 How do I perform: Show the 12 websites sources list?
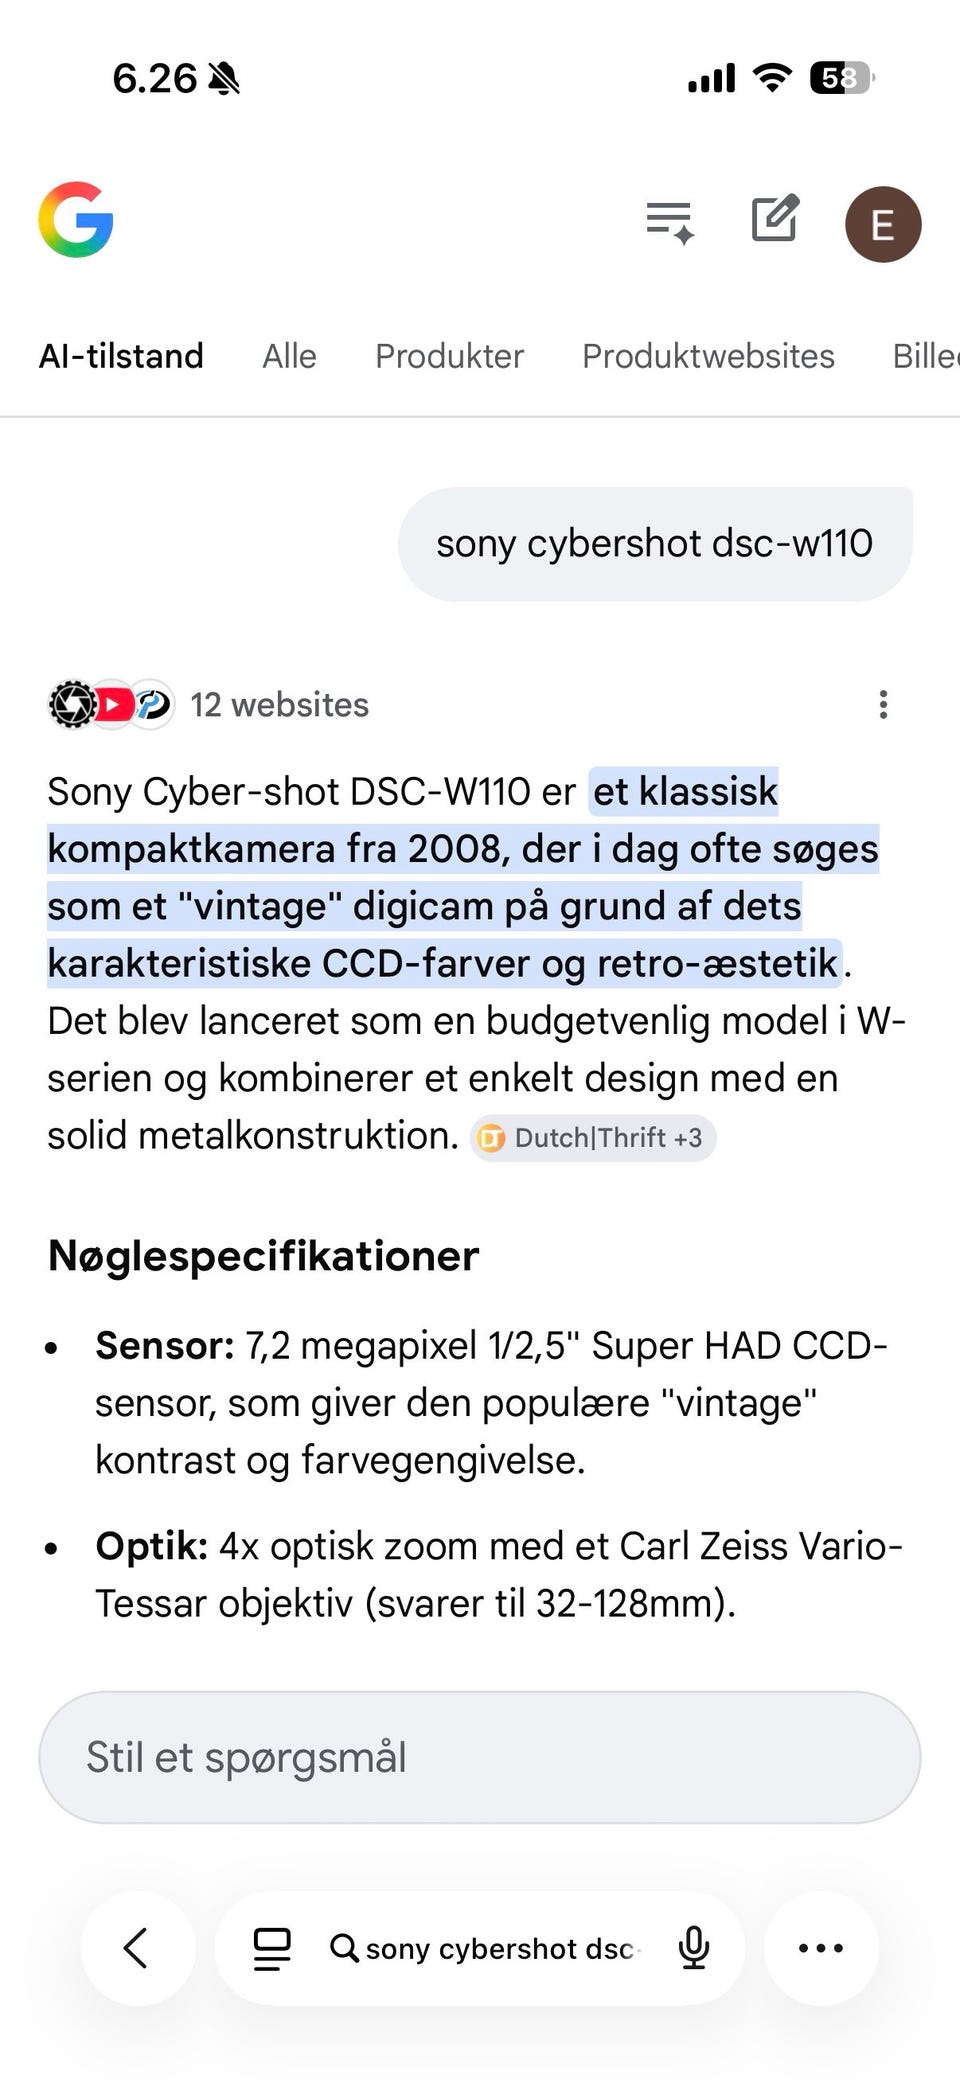279,705
